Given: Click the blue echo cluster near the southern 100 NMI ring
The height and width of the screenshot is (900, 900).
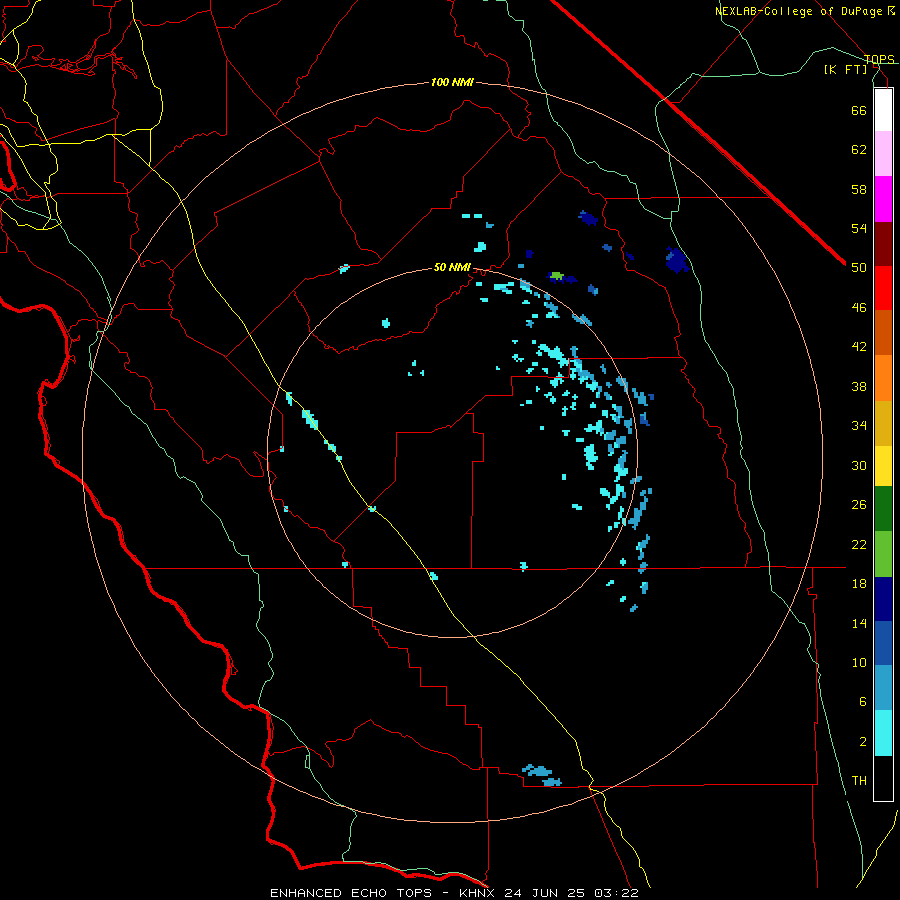Looking at the screenshot, I should click(542, 775).
